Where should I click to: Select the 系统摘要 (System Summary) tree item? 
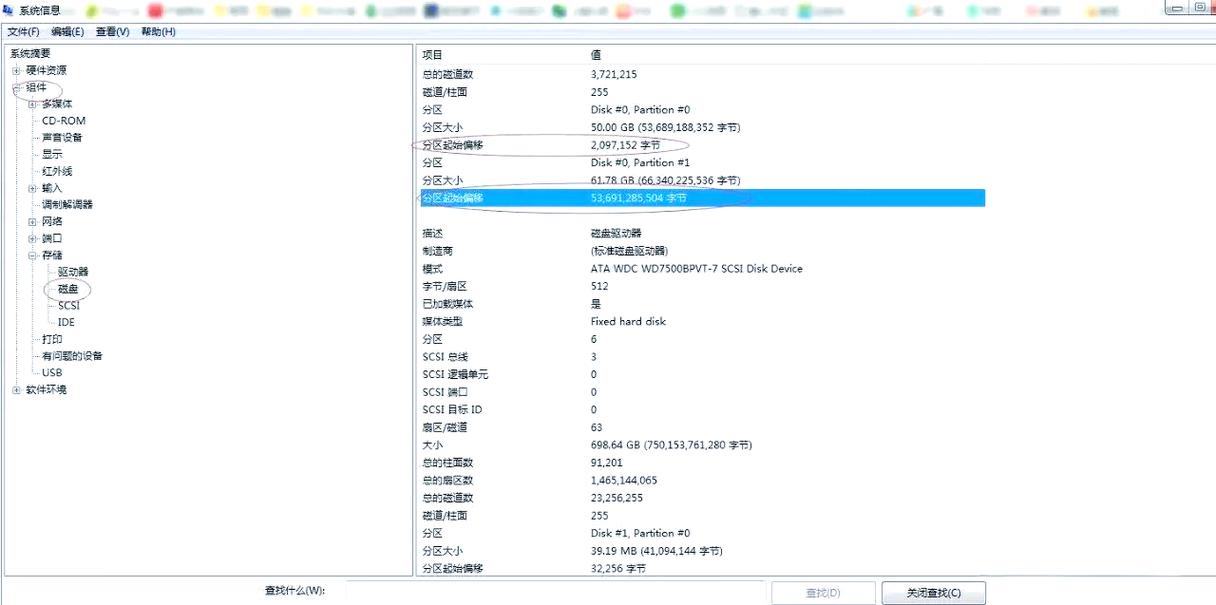pyautogui.click(x=29, y=51)
